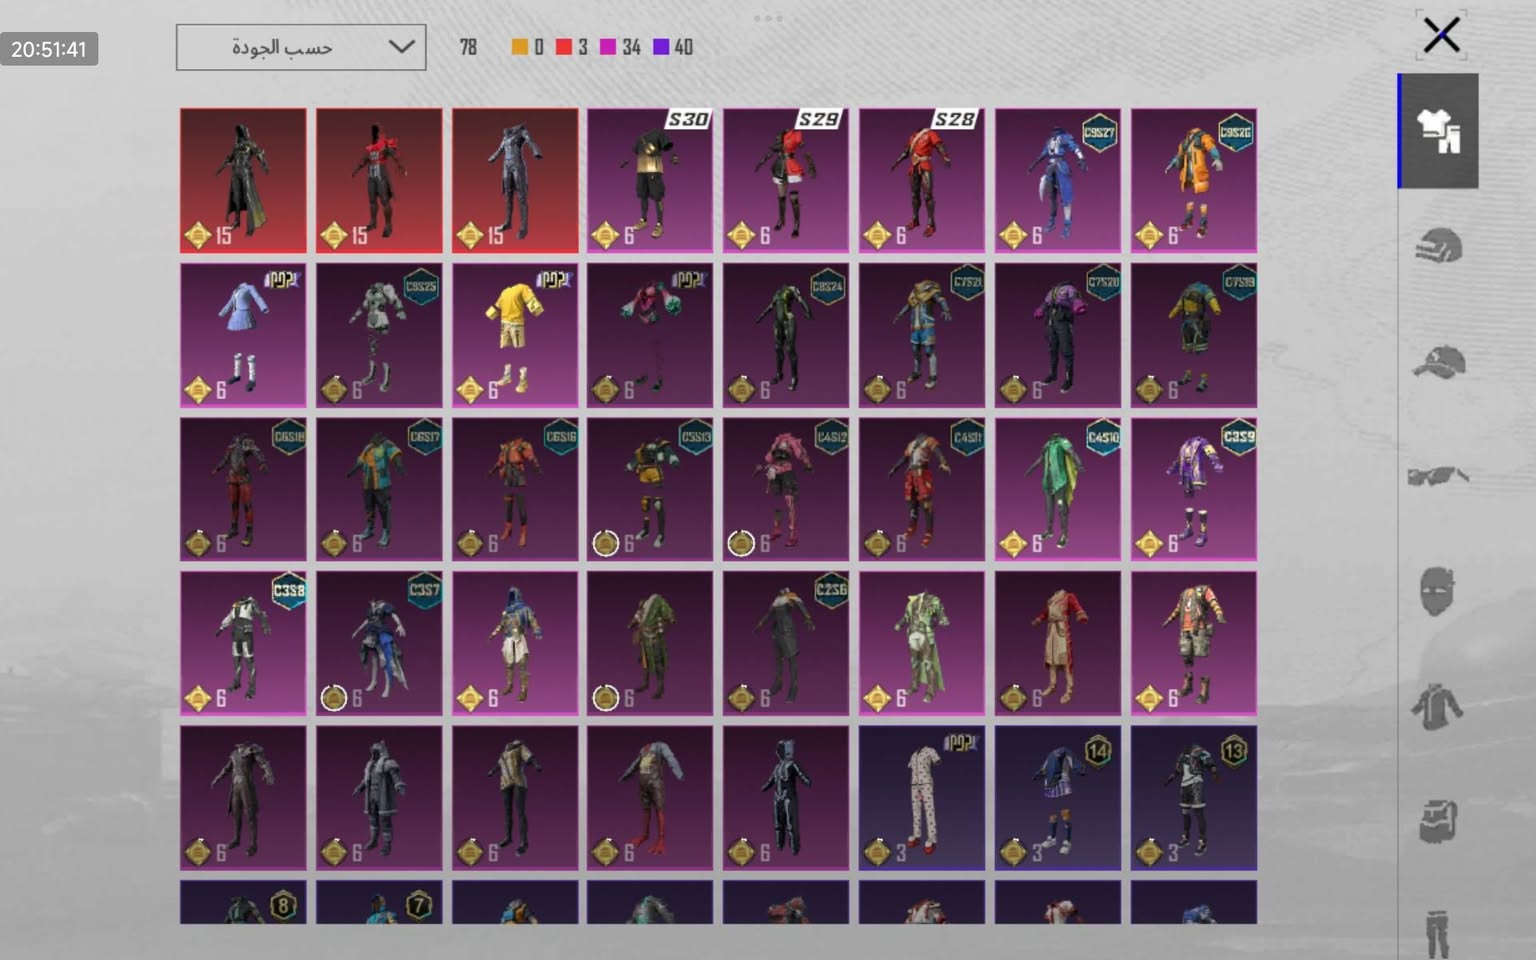Choose the C4S12 pink outfit
The width and height of the screenshot is (1536, 960).
tap(786, 489)
